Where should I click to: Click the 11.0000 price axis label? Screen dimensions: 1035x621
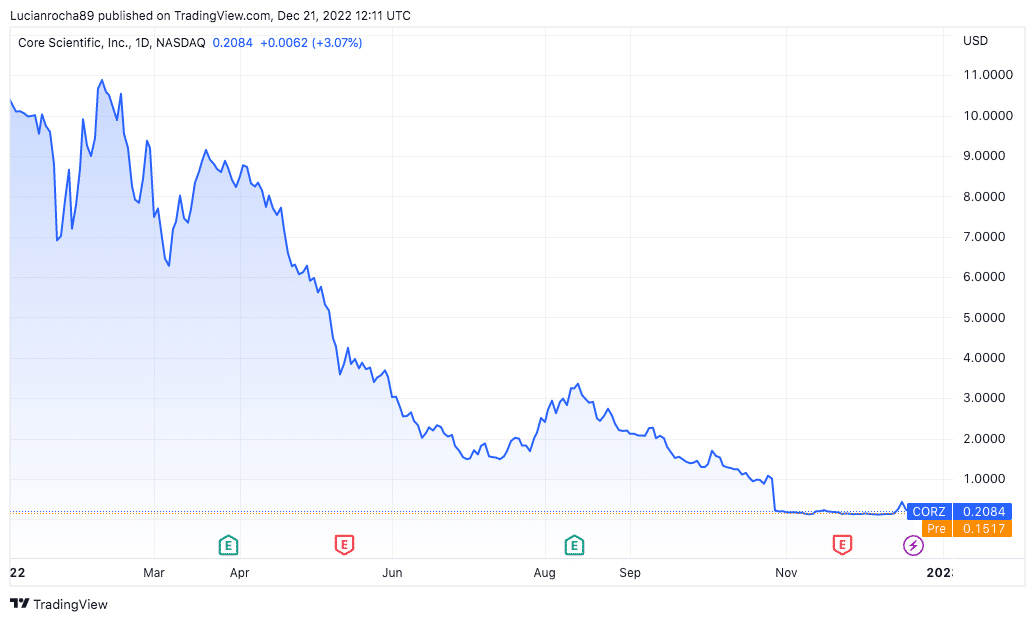pyautogui.click(x=987, y=75)
